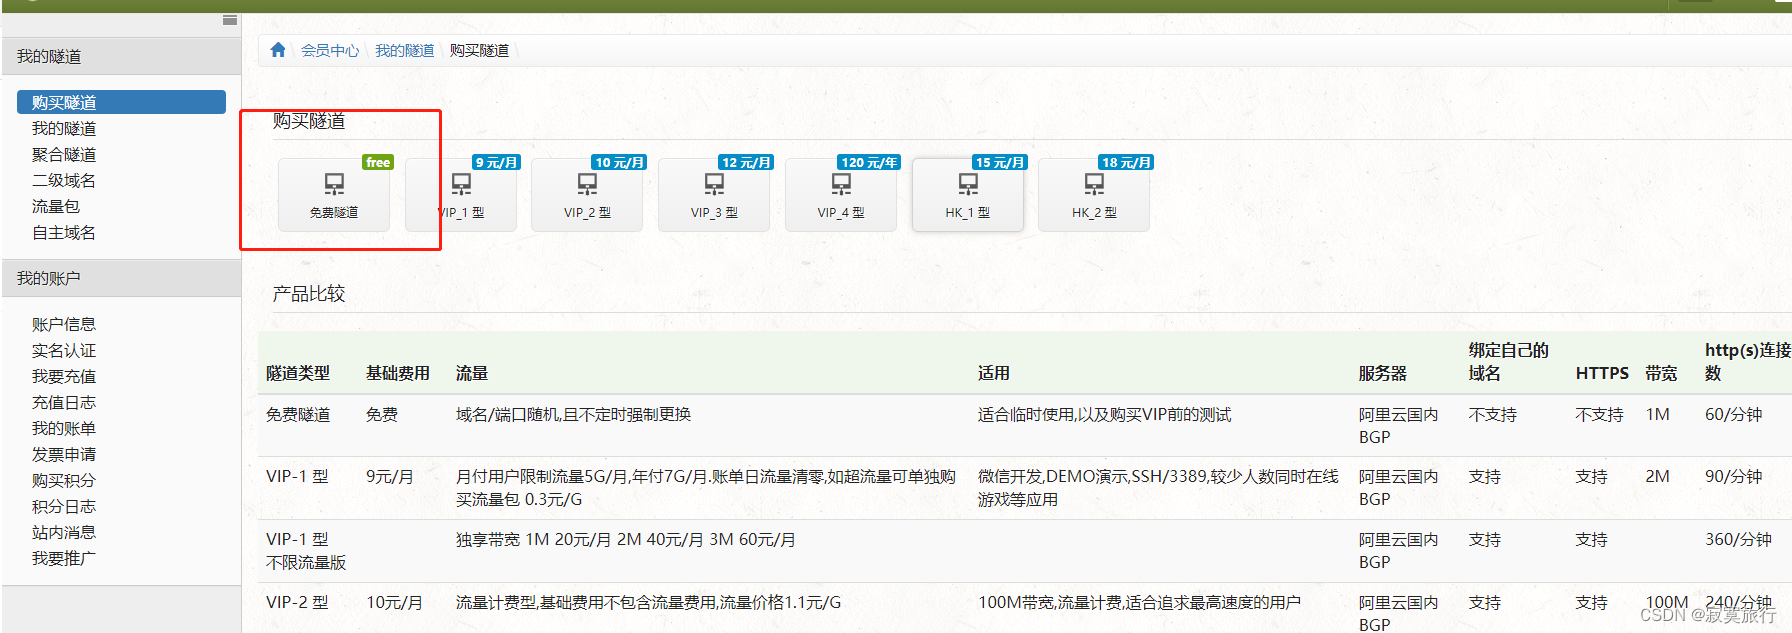Click the 适合临时使用,以及购买VIP前的测试 cell

[1105, 414]
